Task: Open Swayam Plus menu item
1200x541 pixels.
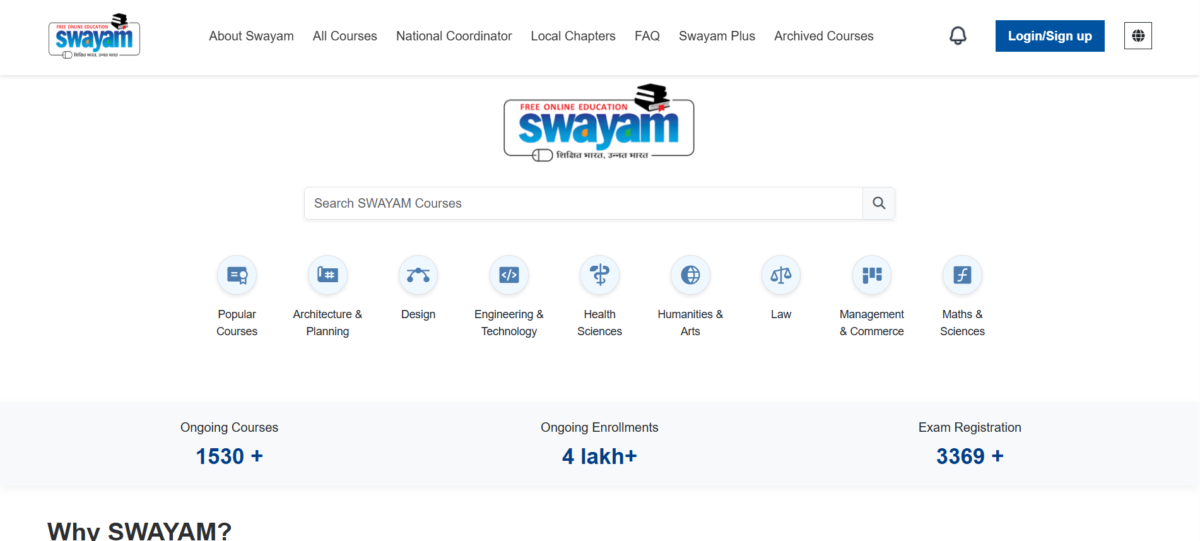Action: click(717, 36)
